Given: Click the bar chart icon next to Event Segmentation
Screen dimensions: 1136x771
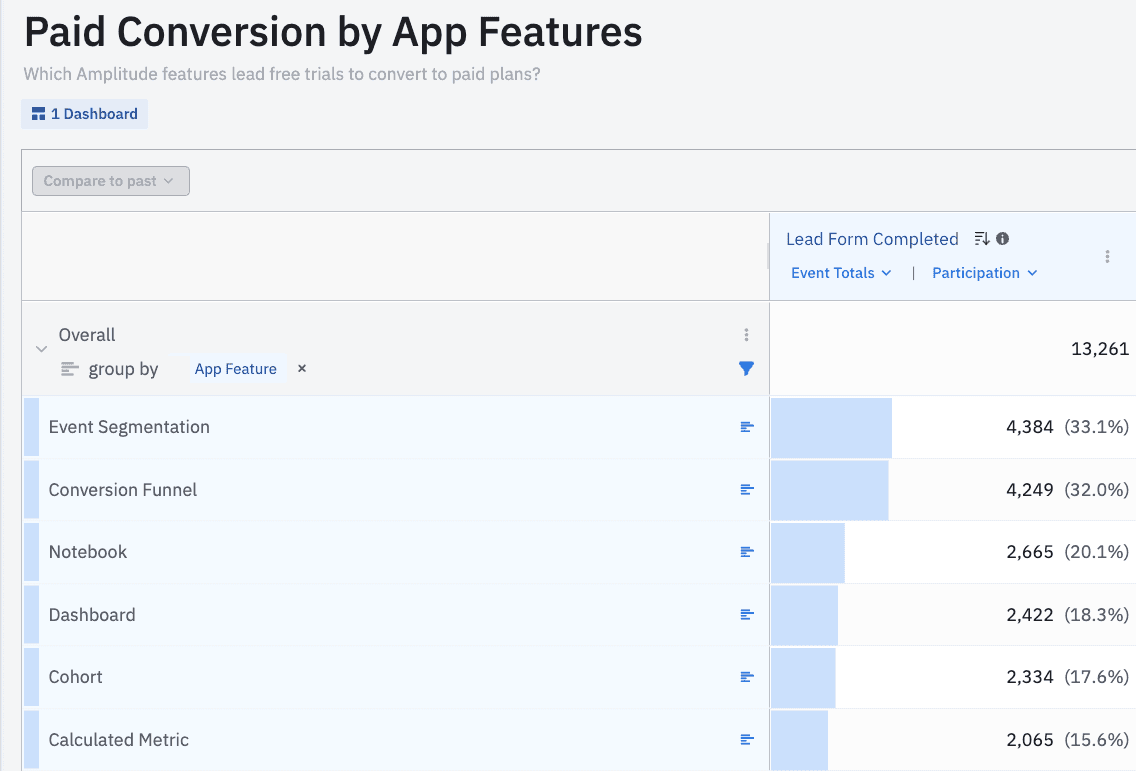Looking at the screenshot, I should [x=746, y=427].
